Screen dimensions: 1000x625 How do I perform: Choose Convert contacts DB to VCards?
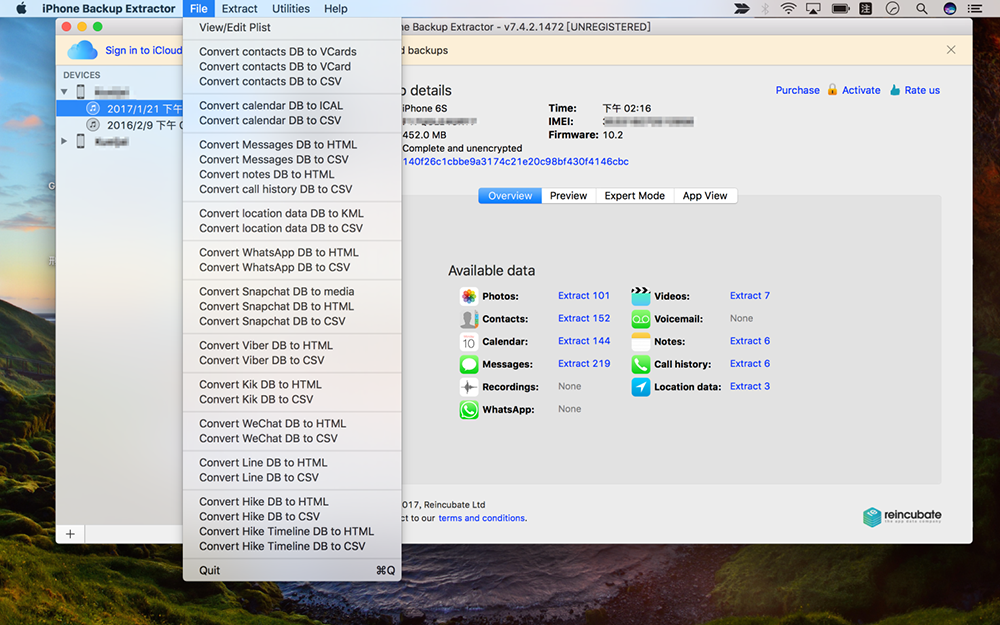[x=292, y=52]
